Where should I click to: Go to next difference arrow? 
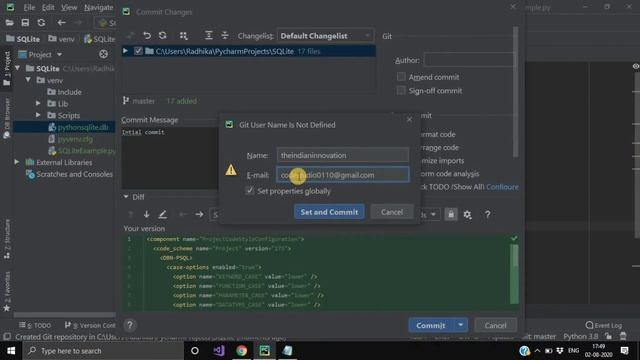pyautogui.click(x=147, y=214)
